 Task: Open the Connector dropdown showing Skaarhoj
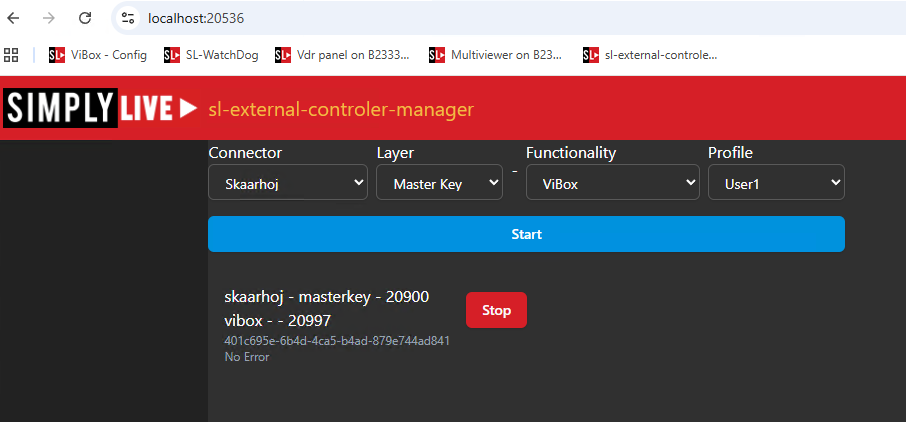point(288,183)
